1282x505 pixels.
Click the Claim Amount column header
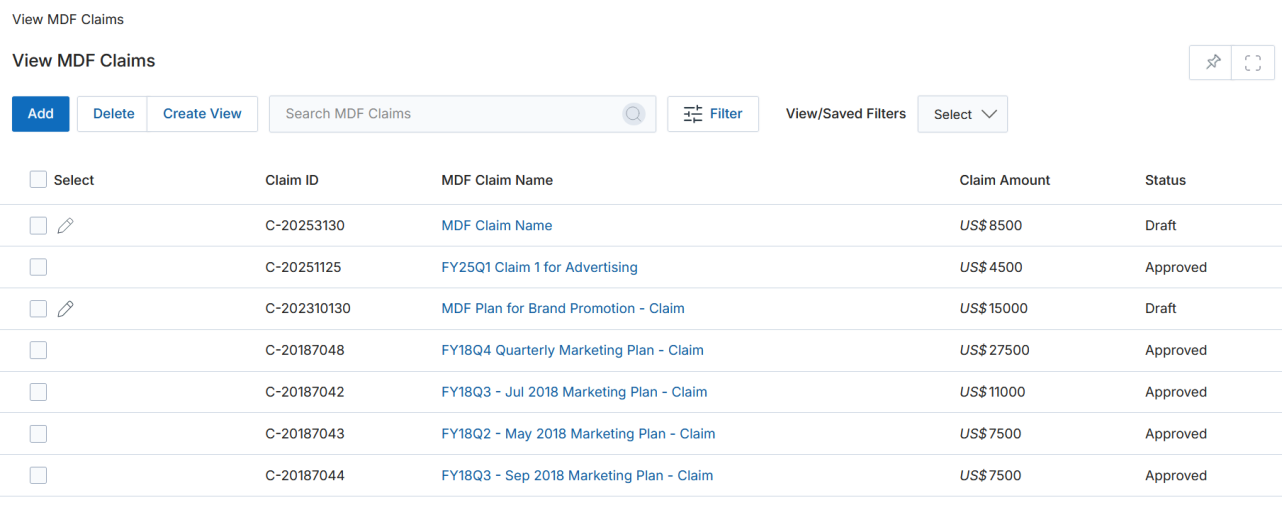pyautogui.click(x=1005, y=180)
